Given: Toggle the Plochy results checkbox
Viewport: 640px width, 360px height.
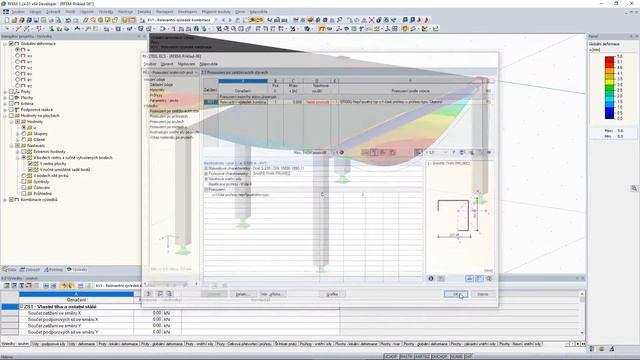Looking at the screenshot, I should pyautogui.click(x=11, y=98).
